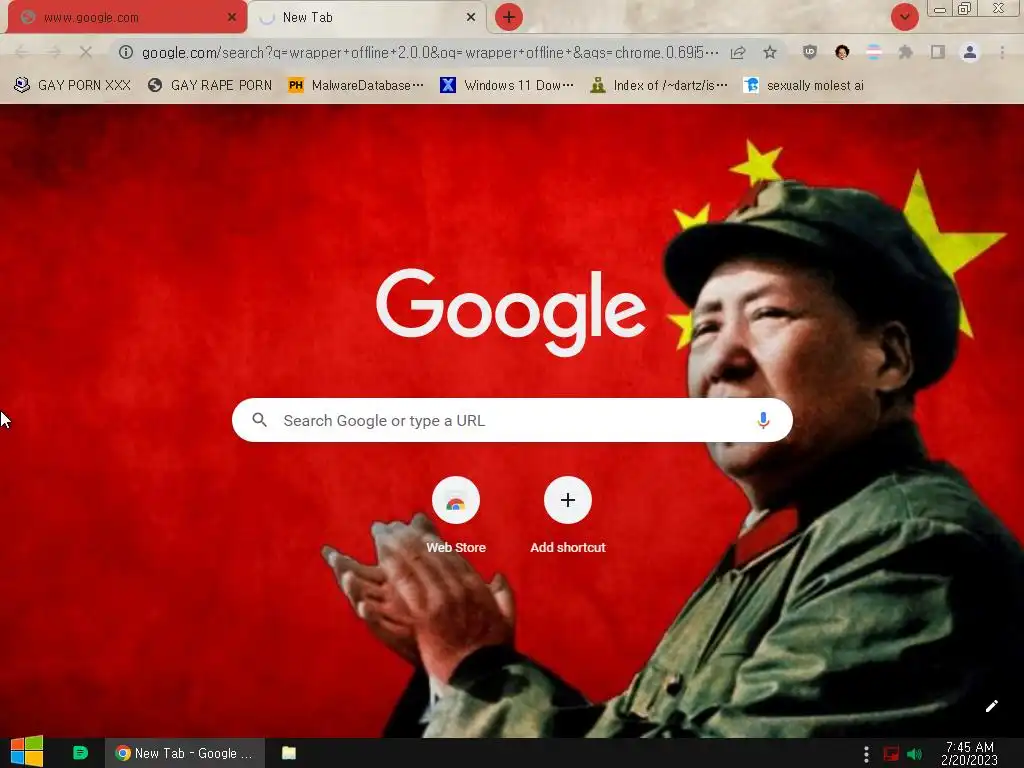1024x768 pixels.
Task: Open File Explorer from the taskbar
Action: [x=289, y=753]
